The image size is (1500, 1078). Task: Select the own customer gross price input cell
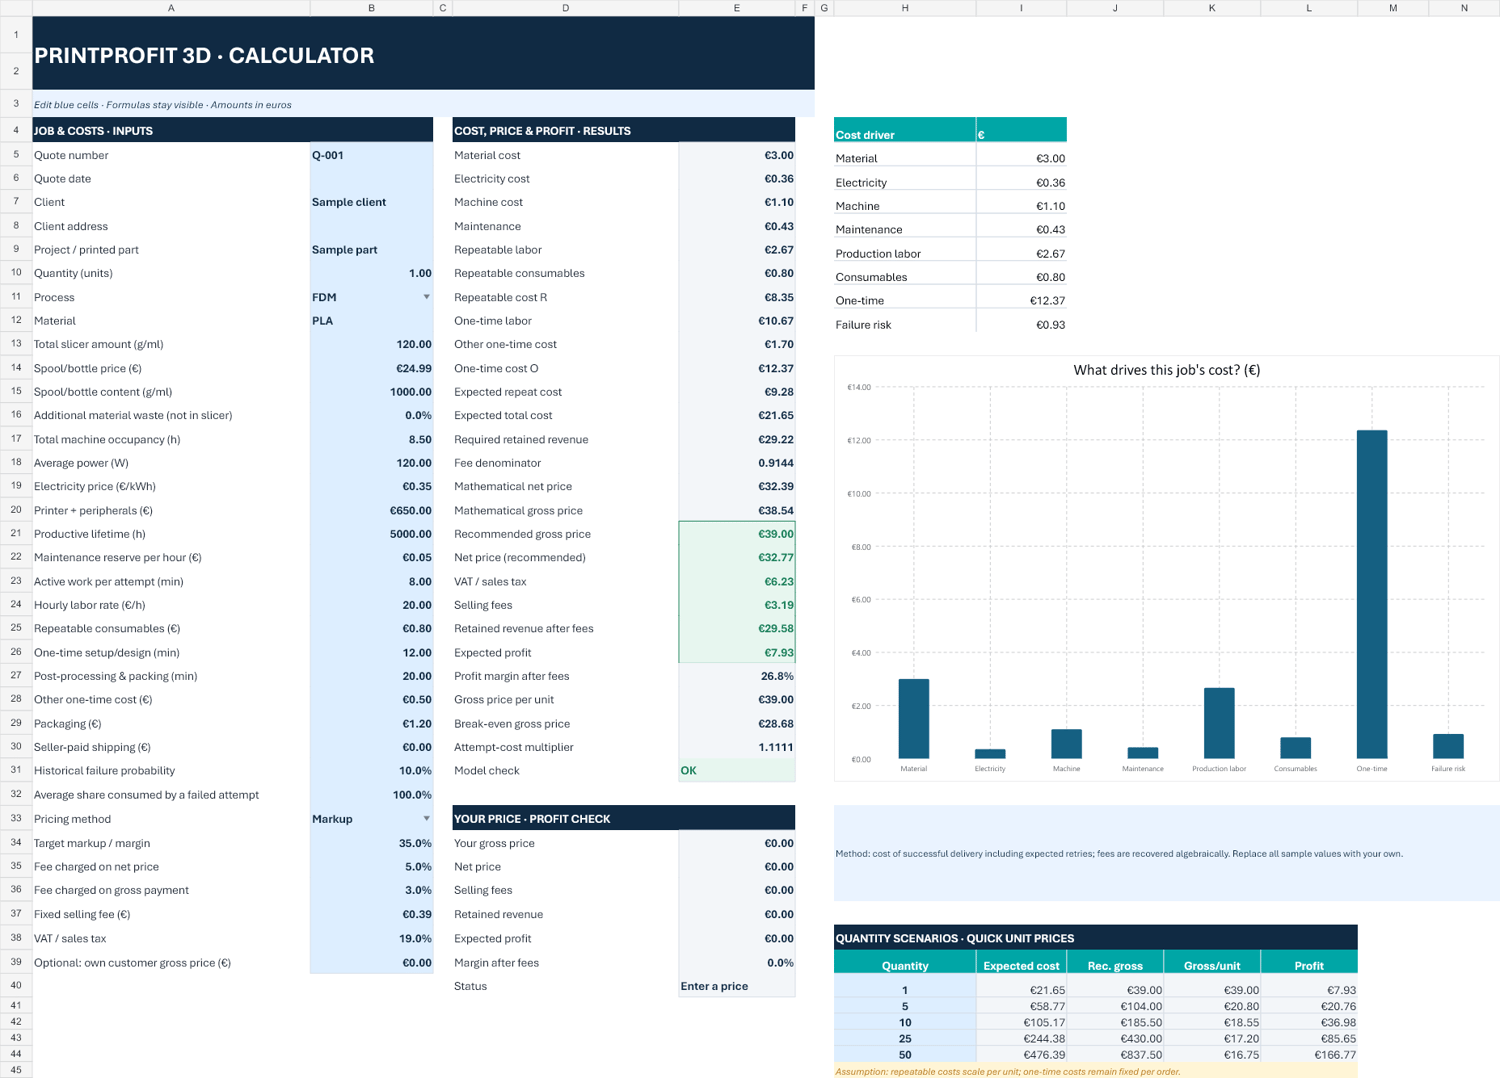click(371, 963)
